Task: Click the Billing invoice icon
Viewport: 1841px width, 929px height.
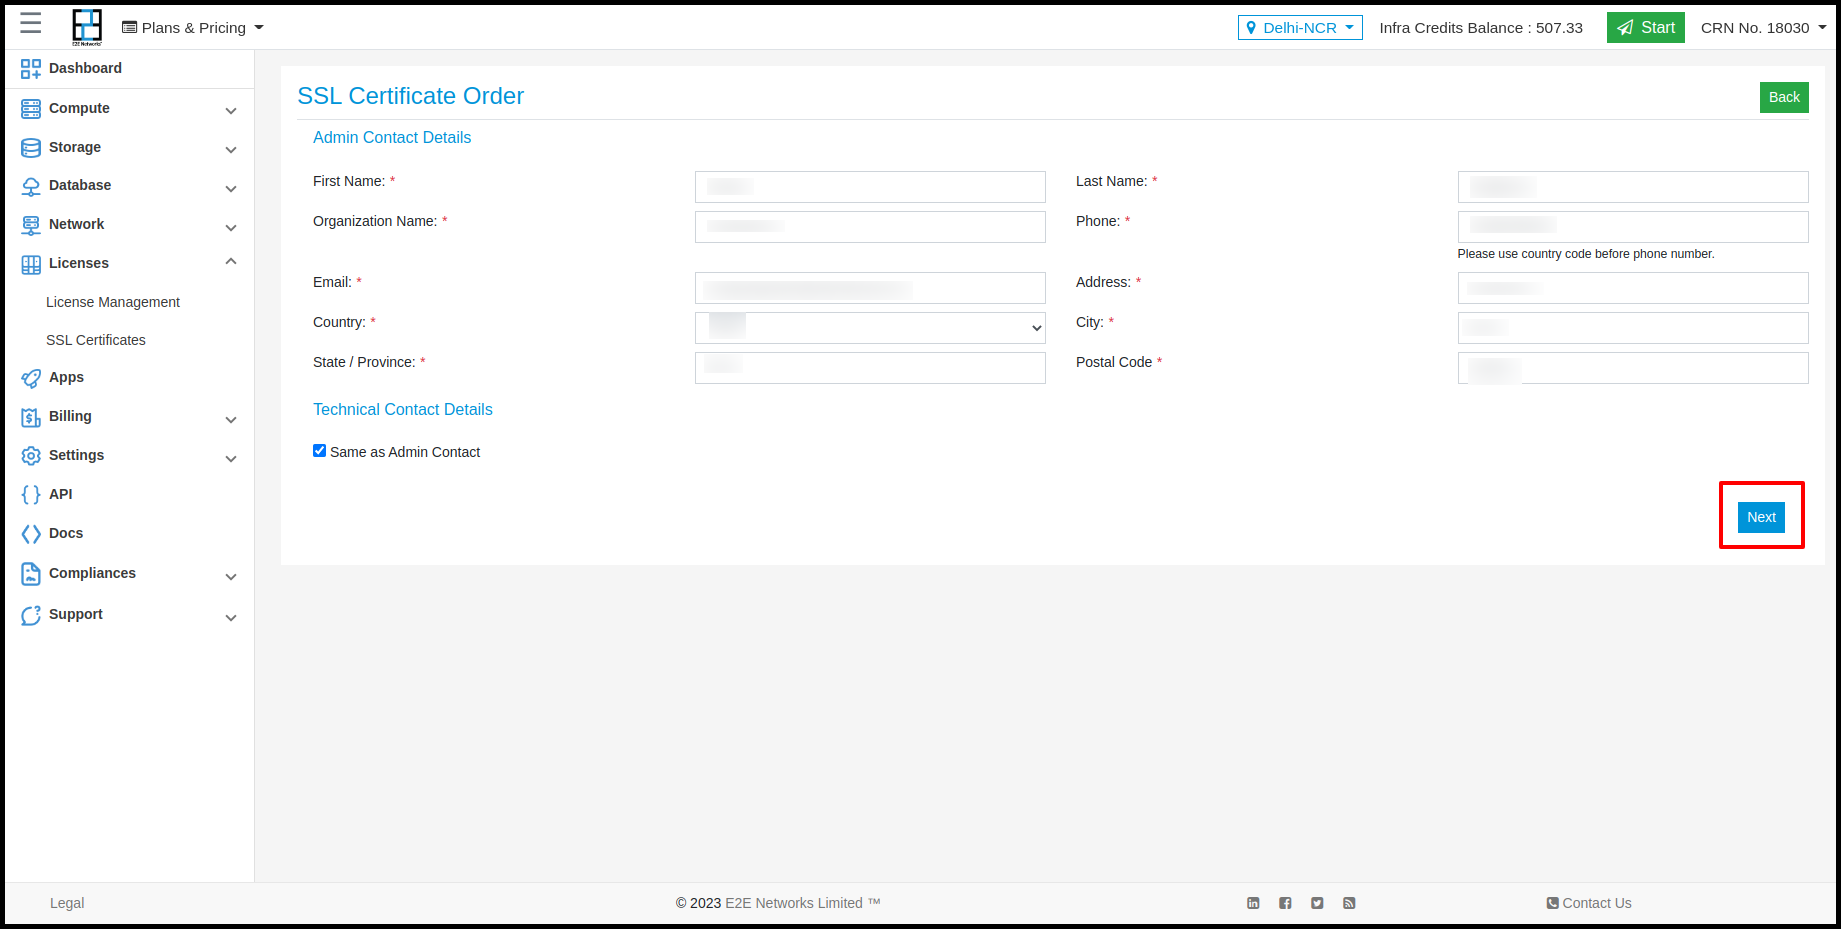Action: point(31,417)
